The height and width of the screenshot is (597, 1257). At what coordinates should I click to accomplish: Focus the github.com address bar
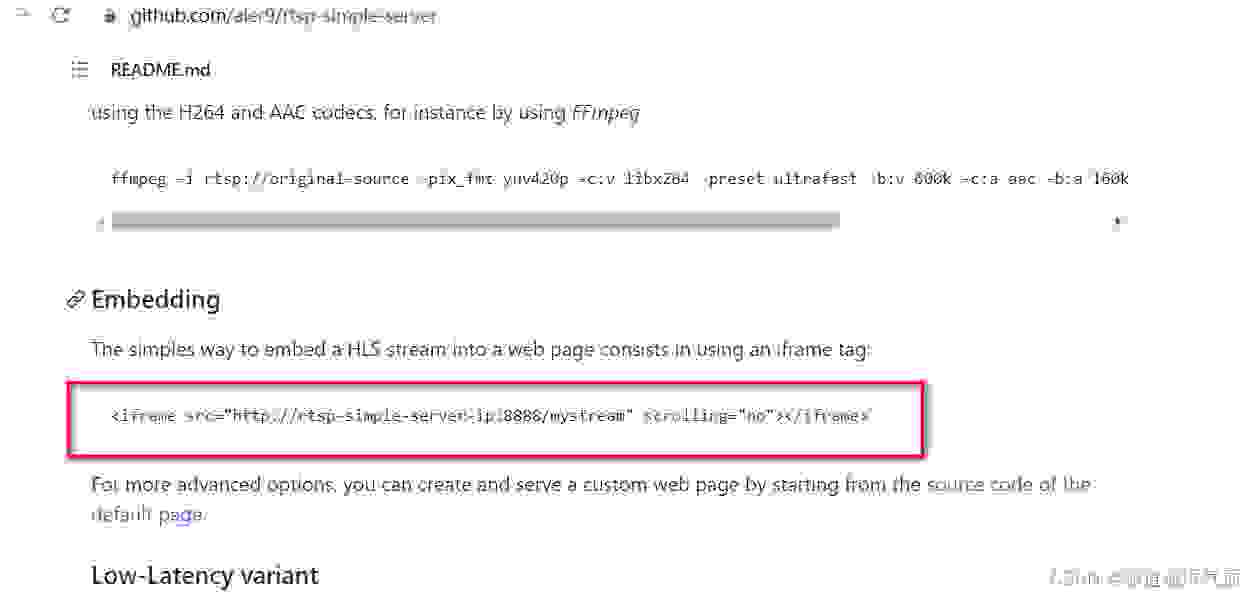point(283,16)
